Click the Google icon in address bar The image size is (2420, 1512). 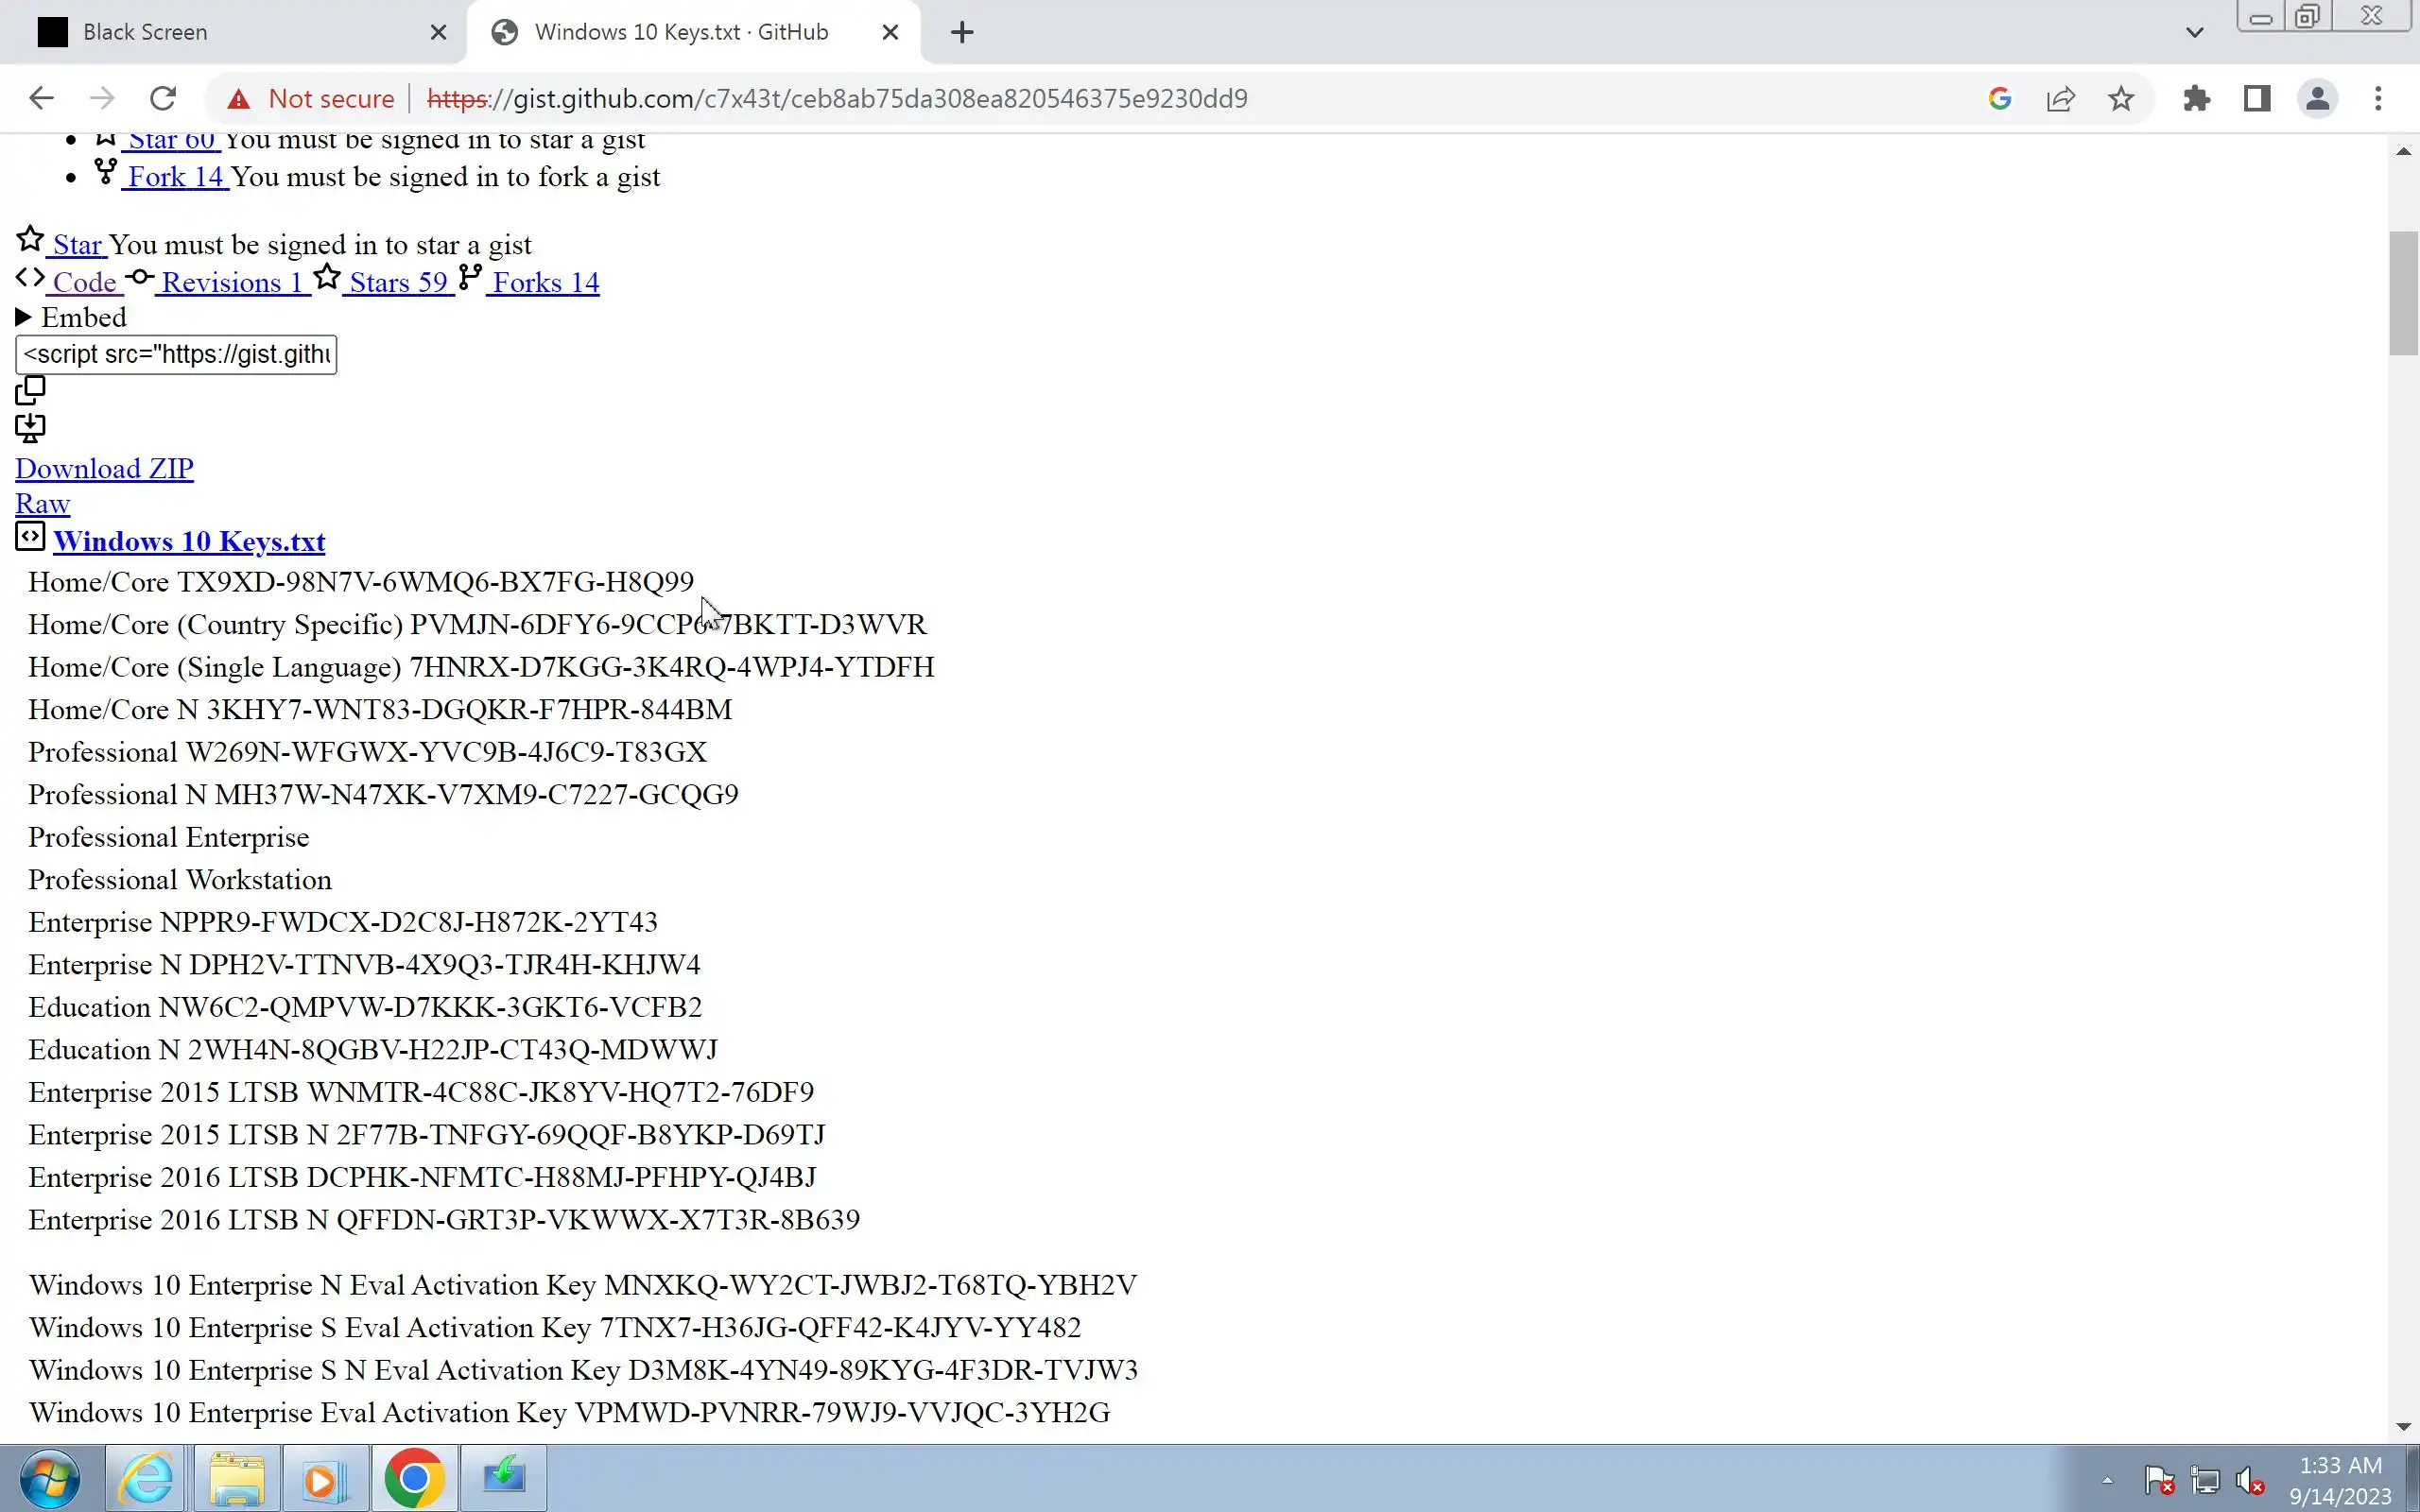pos(2000,99)
